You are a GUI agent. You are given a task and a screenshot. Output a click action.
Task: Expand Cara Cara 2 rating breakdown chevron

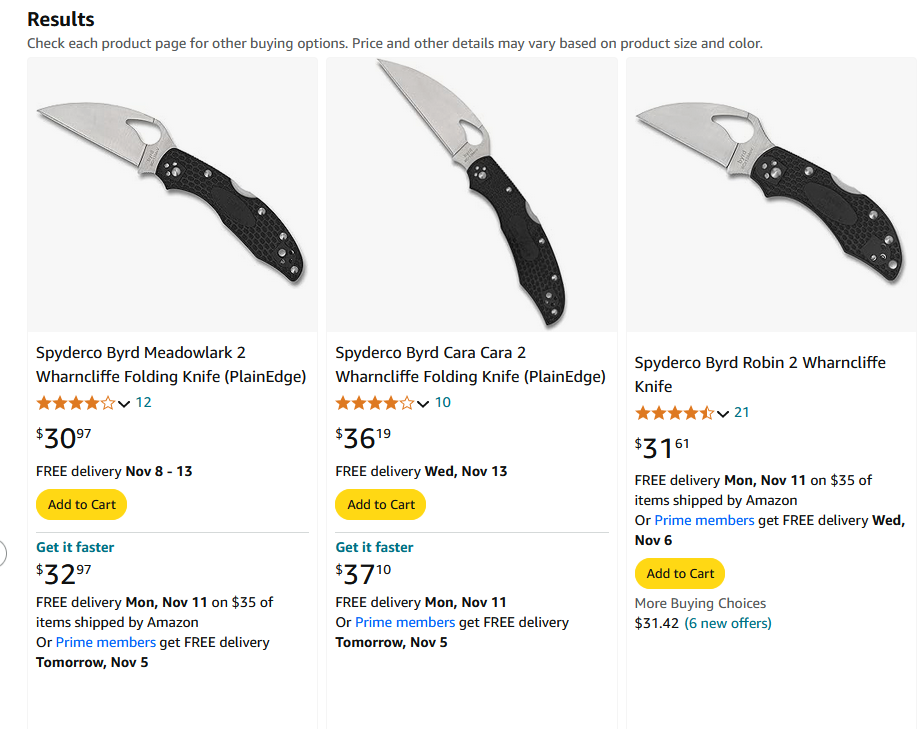click(423, 404)
